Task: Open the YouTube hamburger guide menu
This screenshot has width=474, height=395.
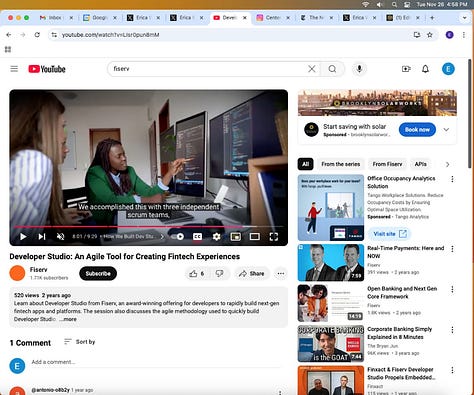Action: (14, 69)
